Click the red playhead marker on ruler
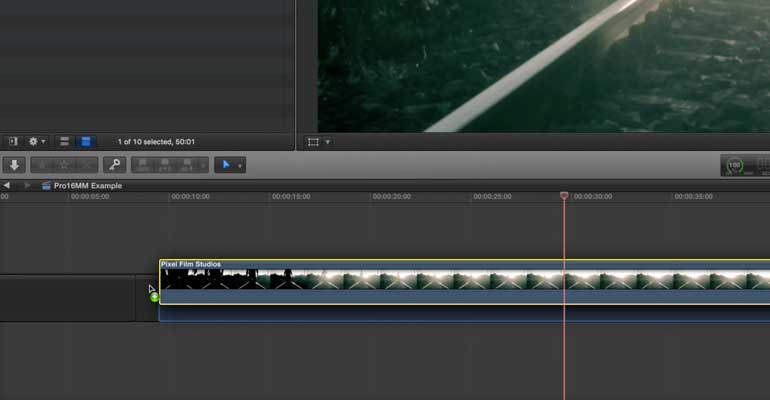 pos(564,196)
